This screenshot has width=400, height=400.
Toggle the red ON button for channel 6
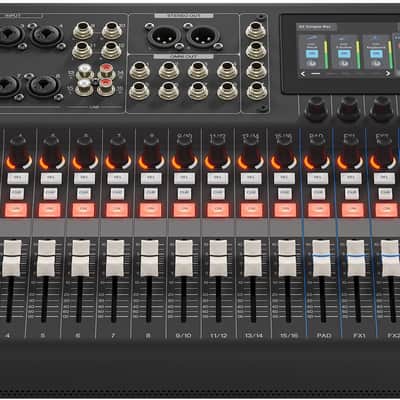click(83, 210)
